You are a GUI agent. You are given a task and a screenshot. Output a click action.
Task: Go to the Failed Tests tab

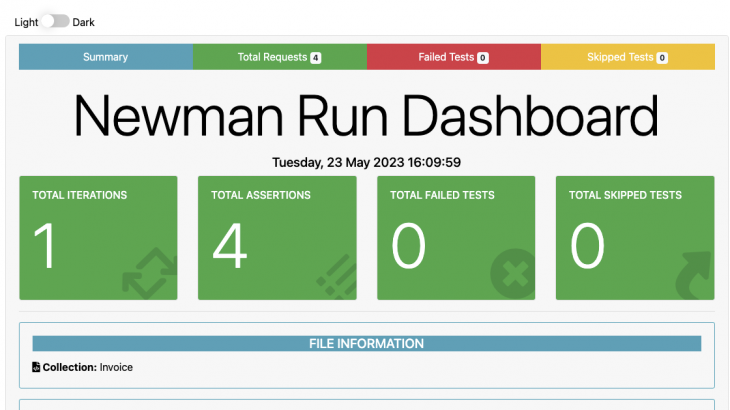[447, 57]
